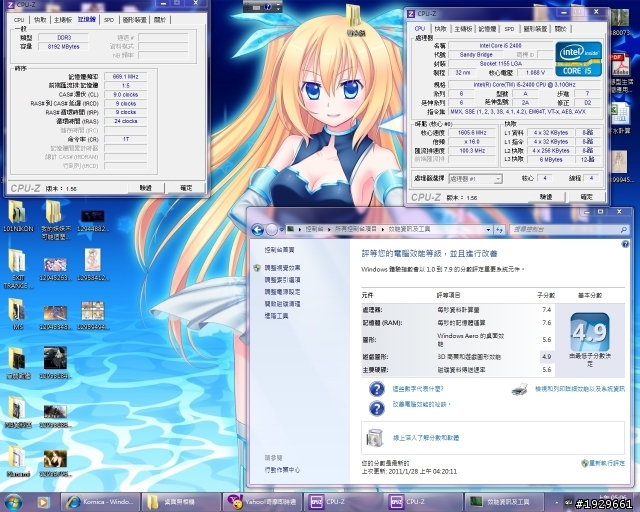640x512 pixels.
Task: Open 調整電源設定 sidebar link
Action: tap(282, 292)
